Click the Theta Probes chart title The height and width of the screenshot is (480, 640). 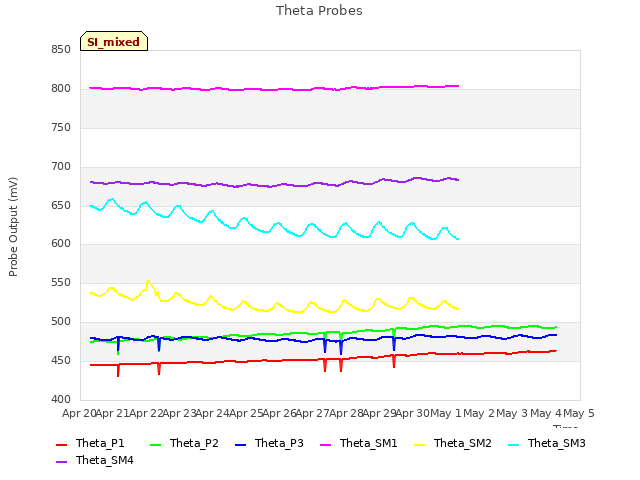pyautogui.click(x=319, y=11)
